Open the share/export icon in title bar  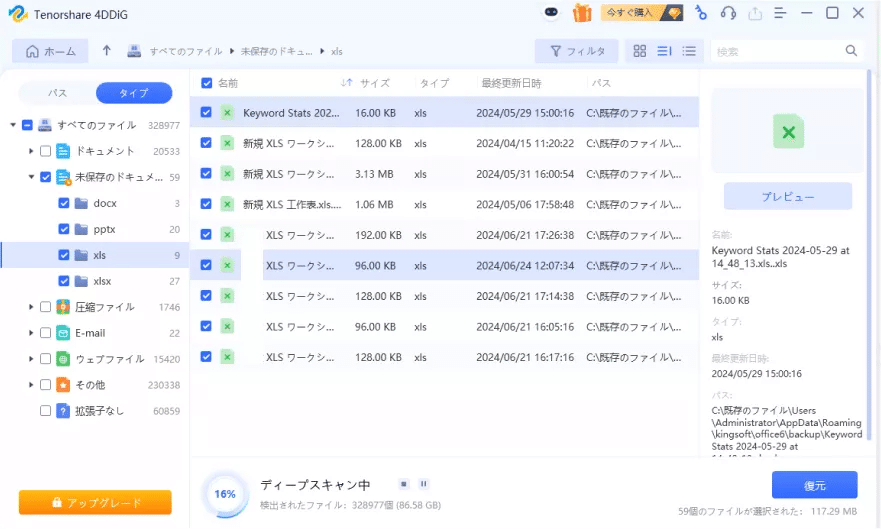pos(755,13)
